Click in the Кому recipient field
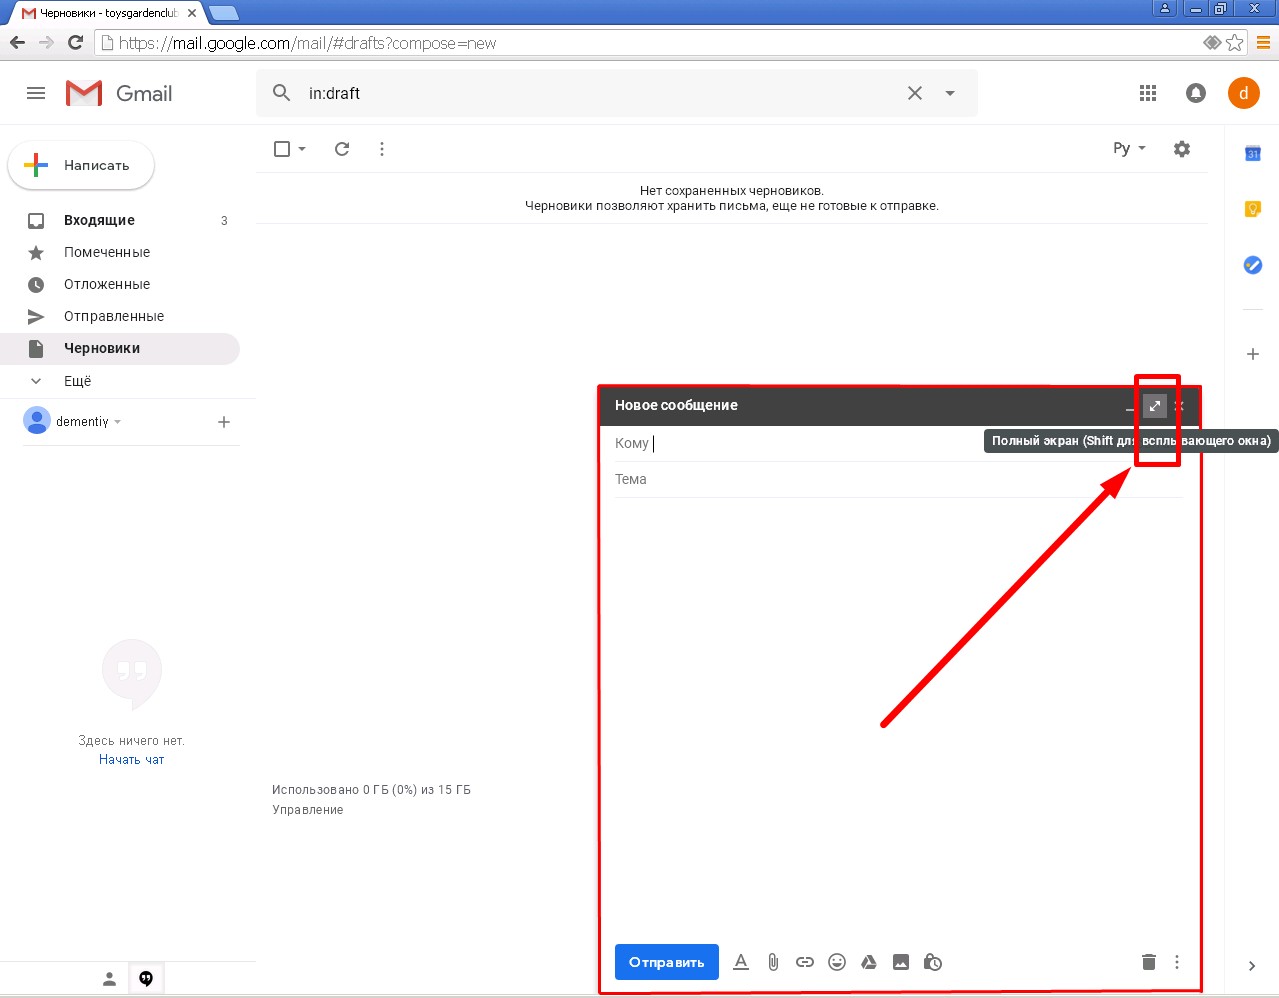This screenshot has width=1279, height=998. (x=899, y=443)
